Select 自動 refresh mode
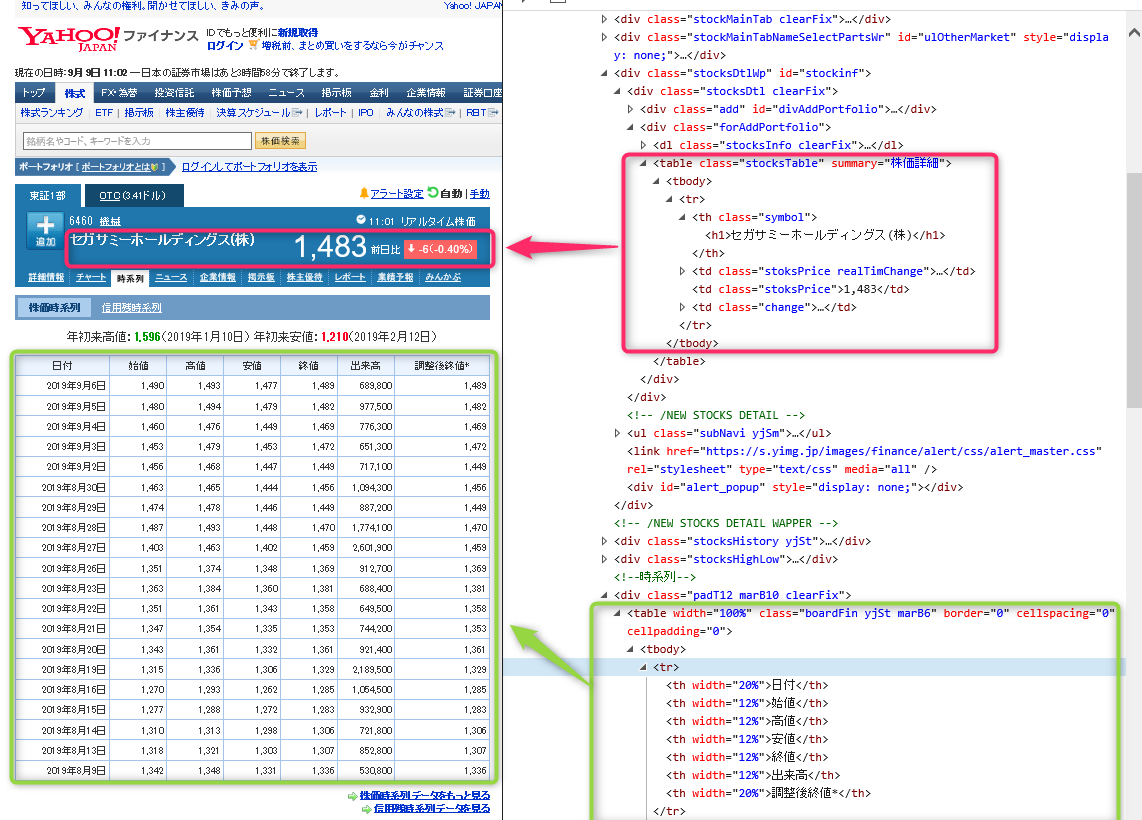The image size is (1142, 820). (x=451, y=194)
